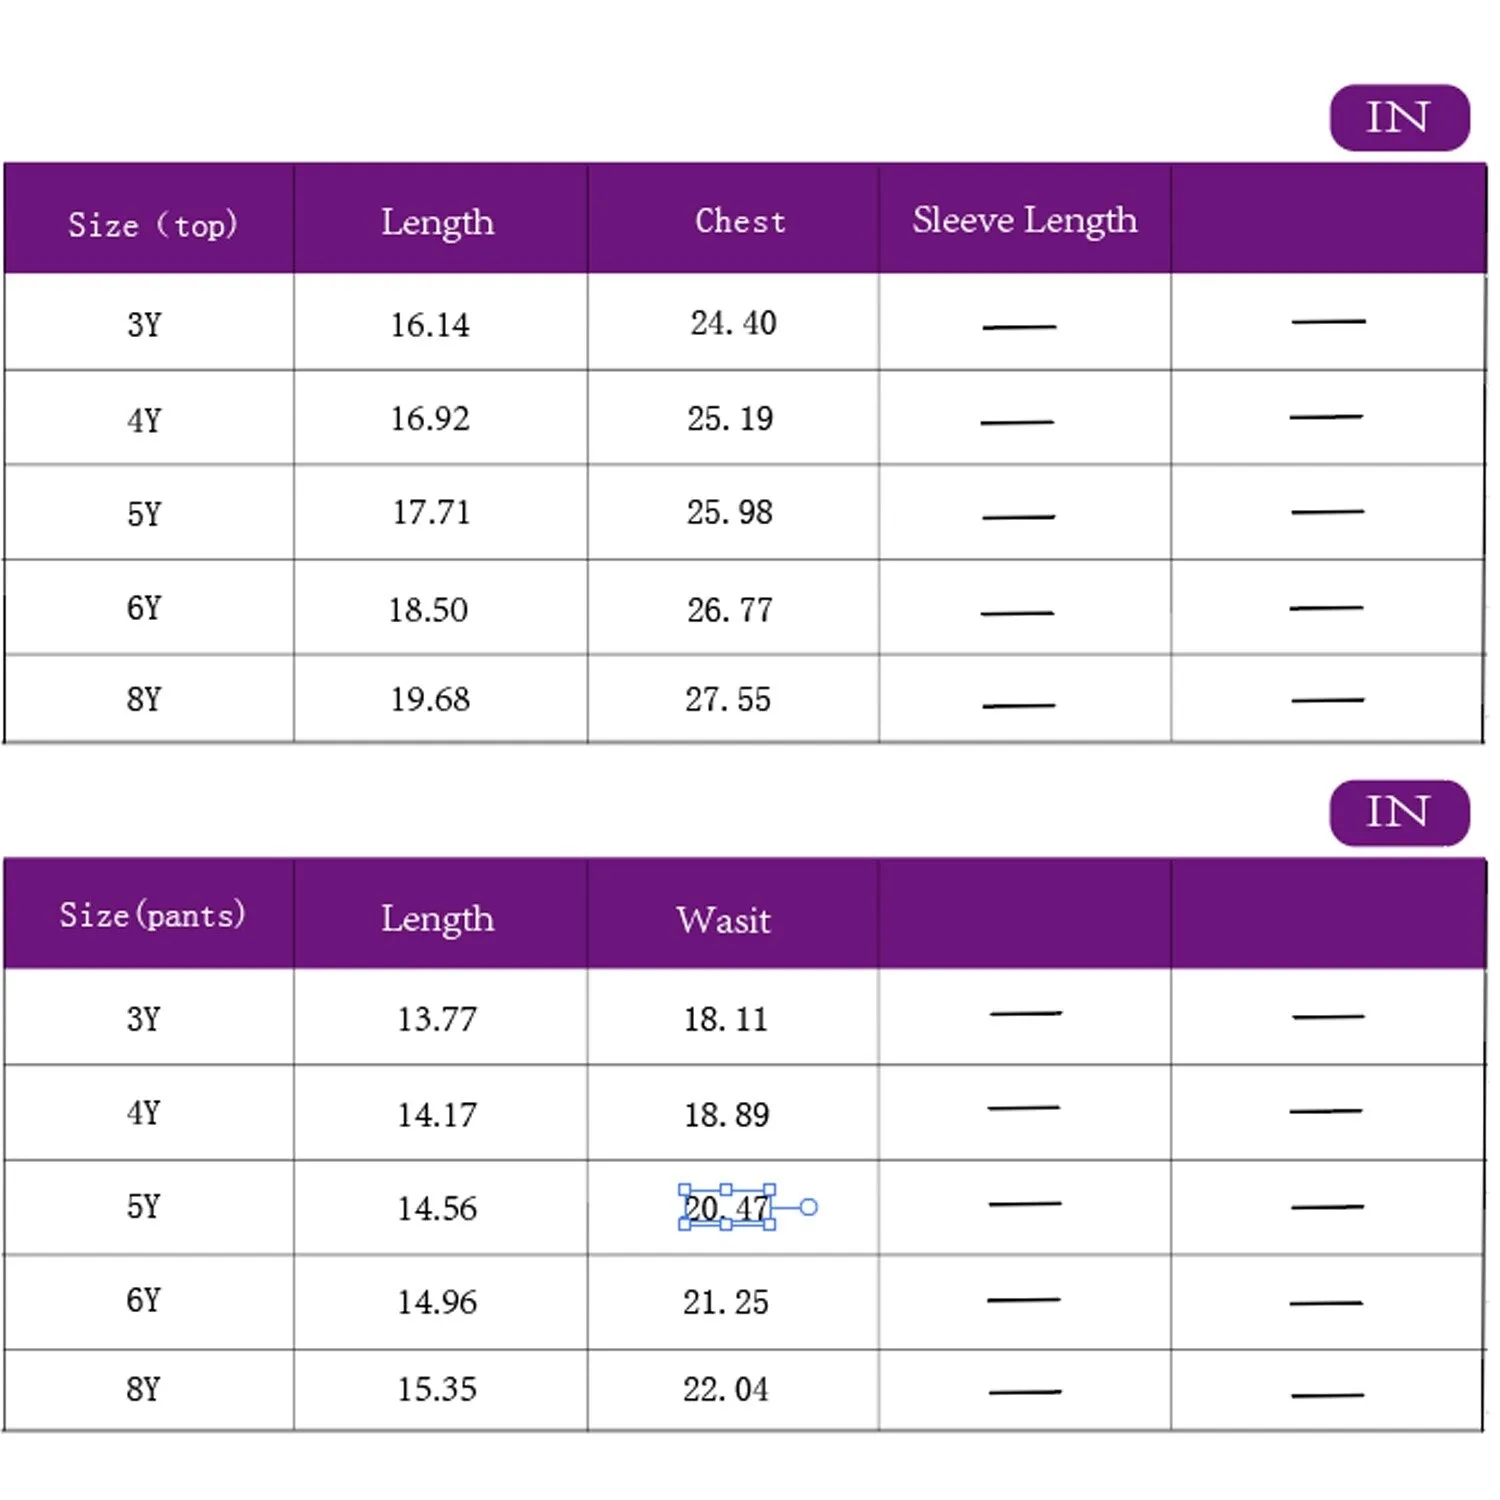This screenshot has height=1500, width=1500.
Task: Click the 22.04 waist value for 8Y
Action: point(726,1390)
